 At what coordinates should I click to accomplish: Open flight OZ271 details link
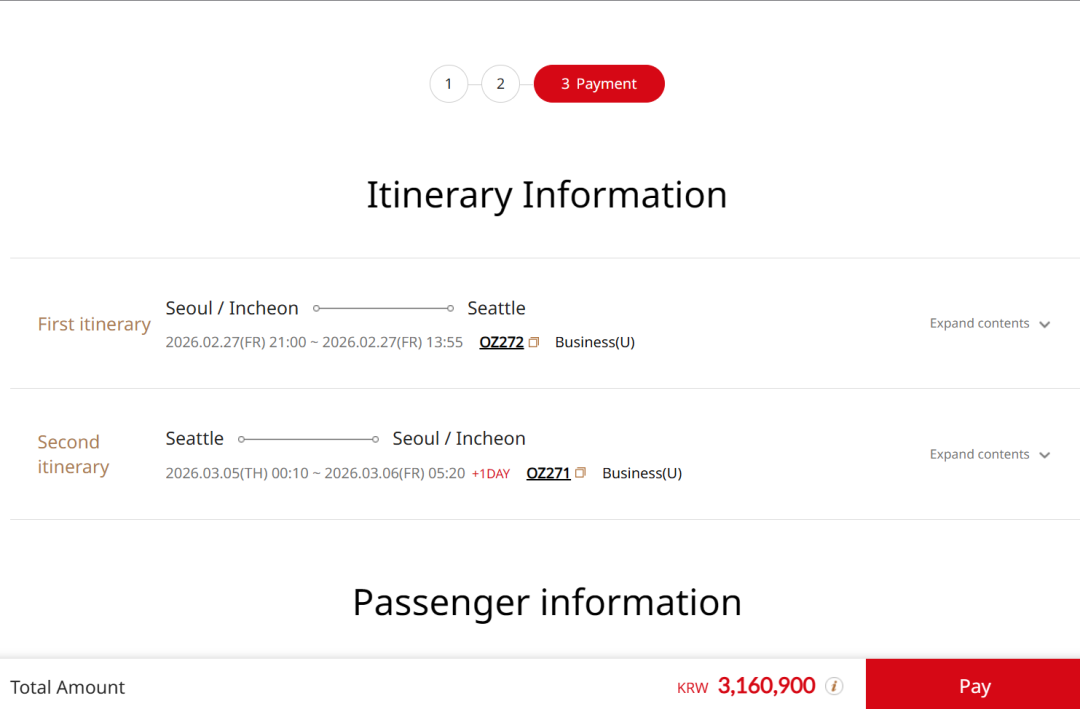click(x=548, y=473)
